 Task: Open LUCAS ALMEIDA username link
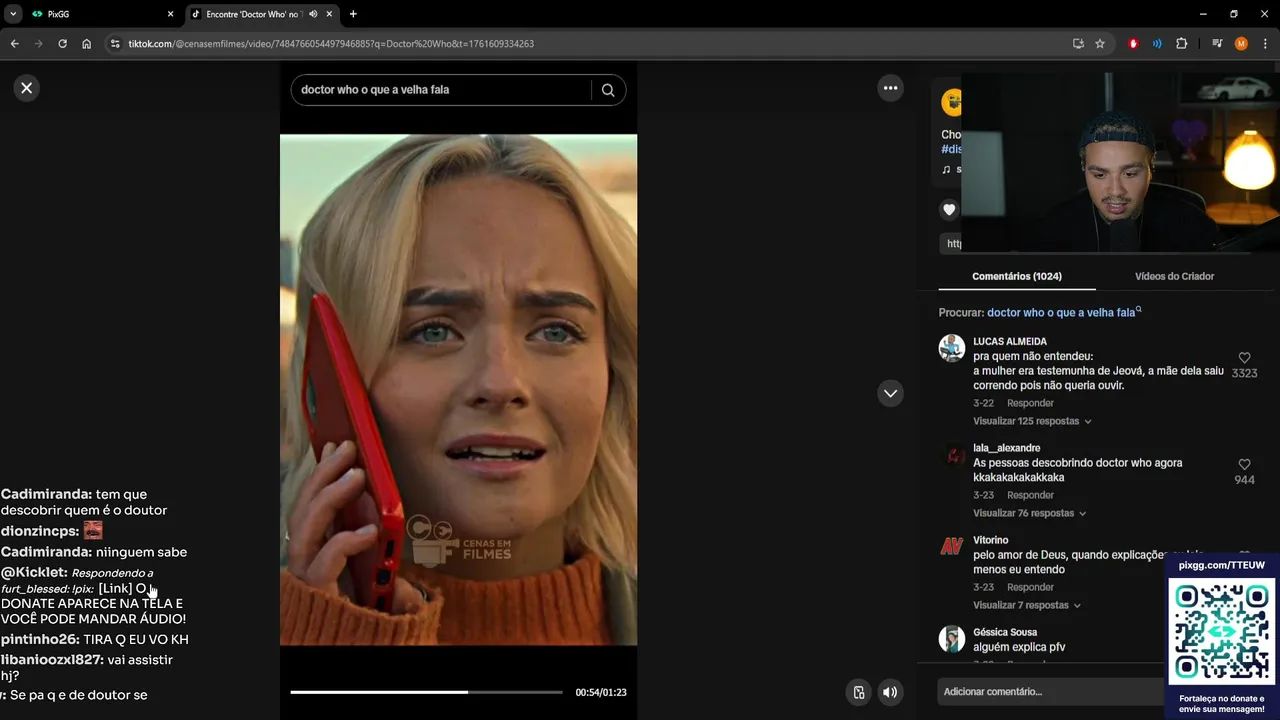[x=1010, y=342]
